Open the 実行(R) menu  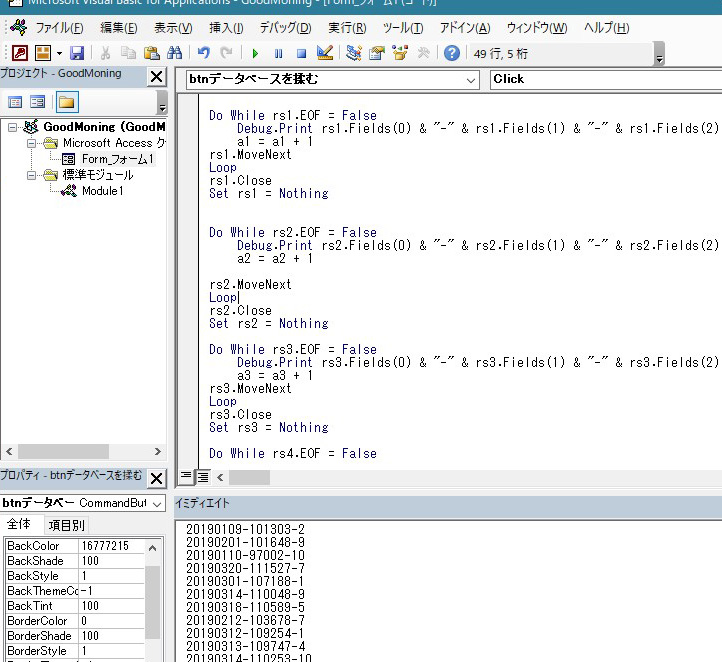347,28
